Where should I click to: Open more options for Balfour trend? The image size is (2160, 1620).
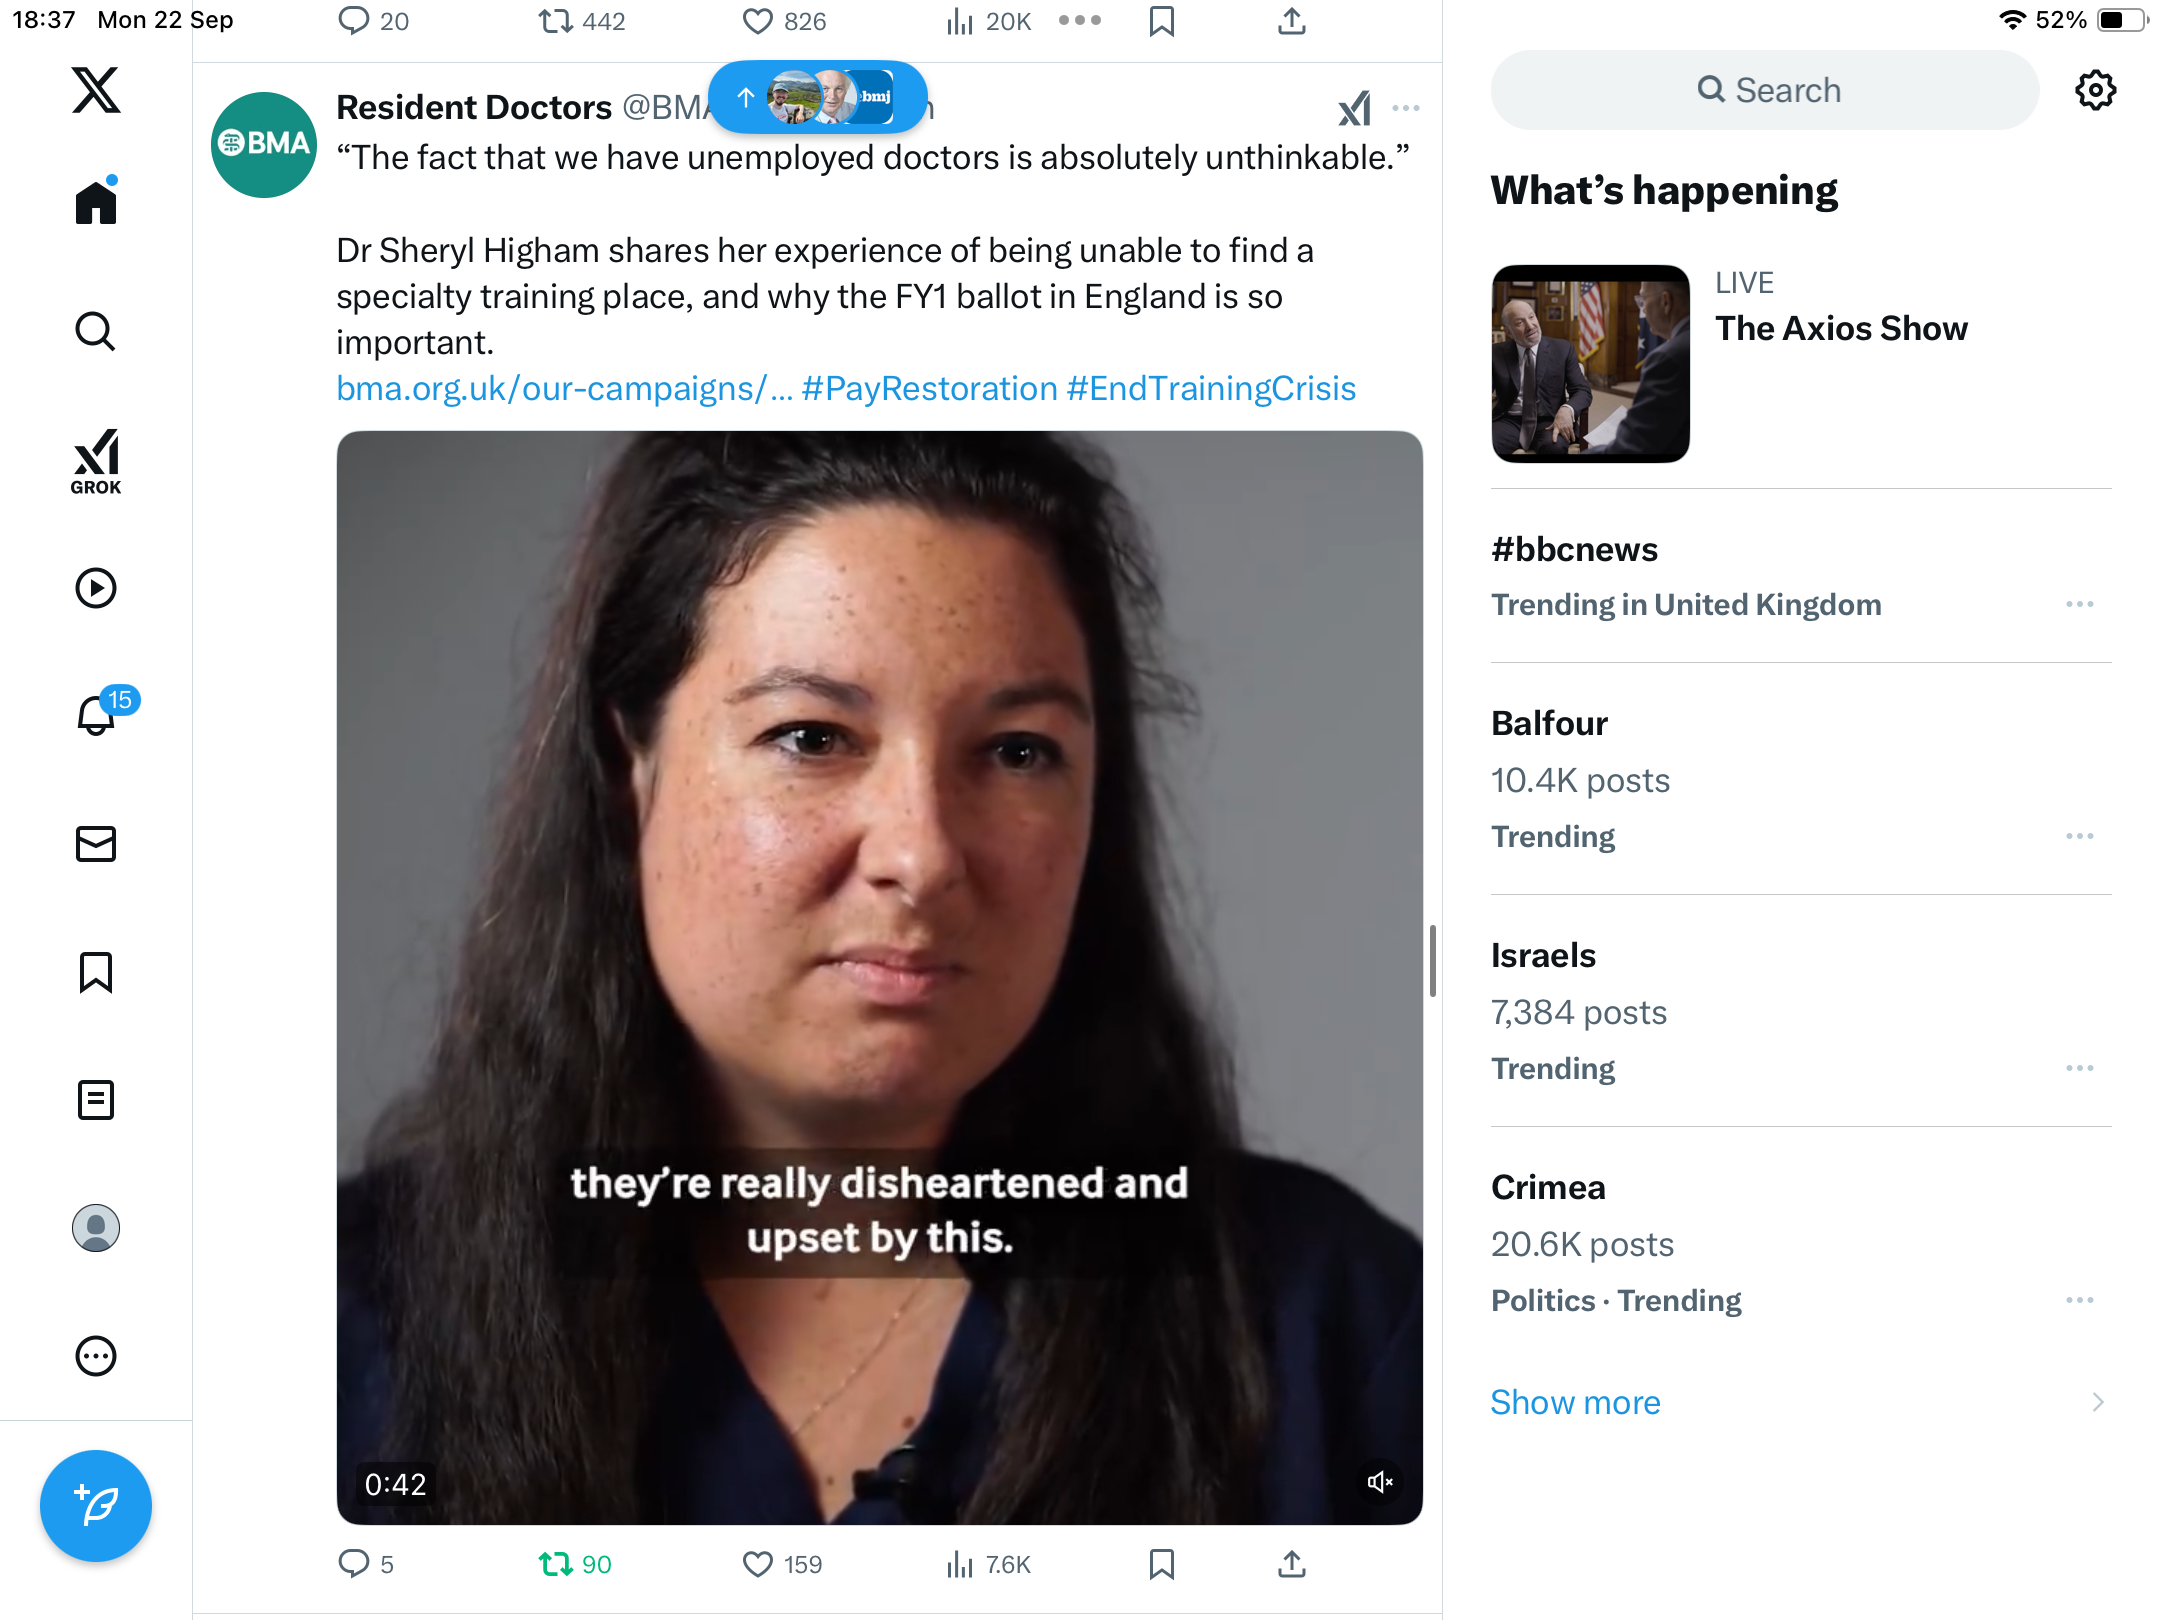[2080, 836]
